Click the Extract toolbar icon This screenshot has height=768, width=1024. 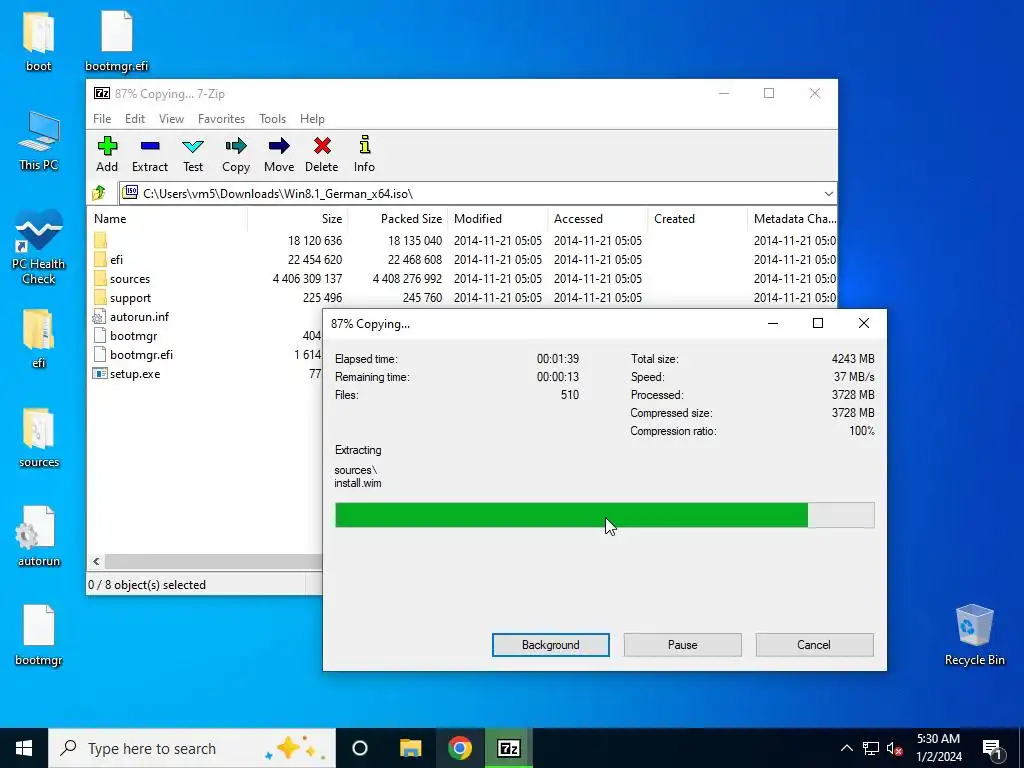150,154
